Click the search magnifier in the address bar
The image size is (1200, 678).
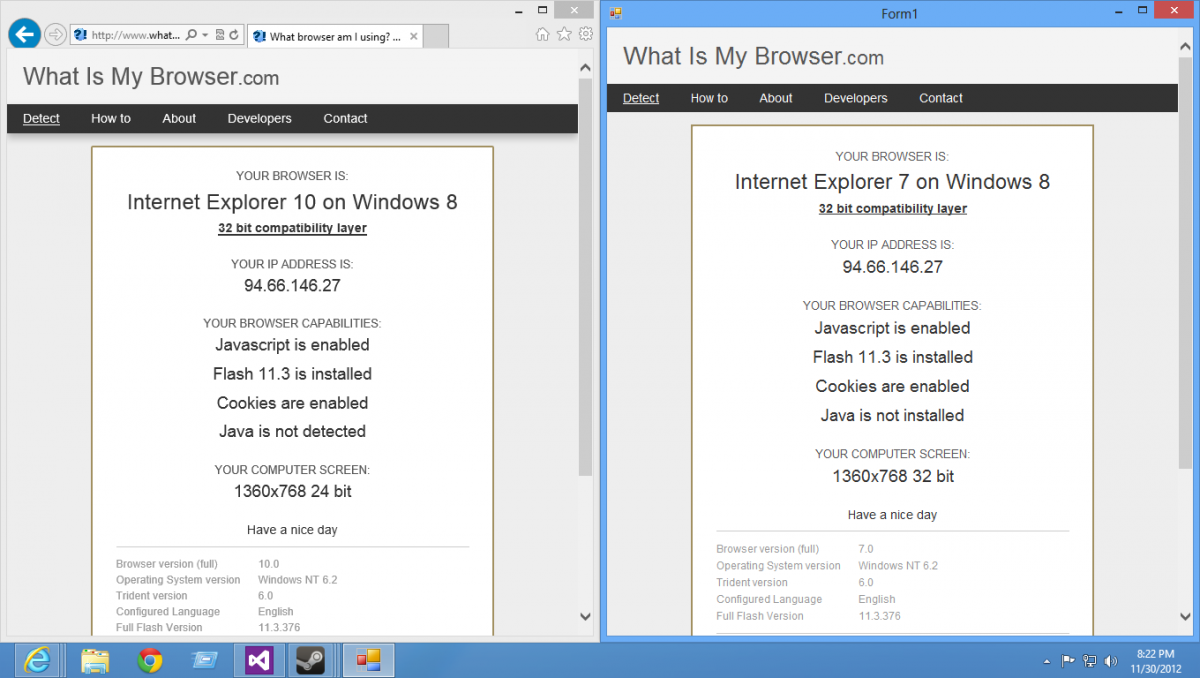coord(192,35)
